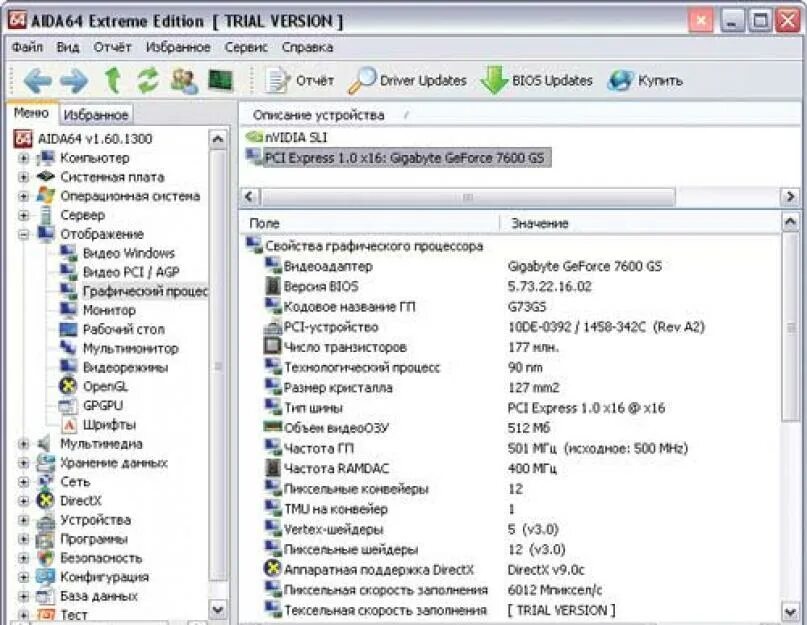The height and width of the screenshot is (625, 807).
Task: Click the Аппаратная поддержка DirectX icon
Action: pyautogui.click(x=272, y=569)
